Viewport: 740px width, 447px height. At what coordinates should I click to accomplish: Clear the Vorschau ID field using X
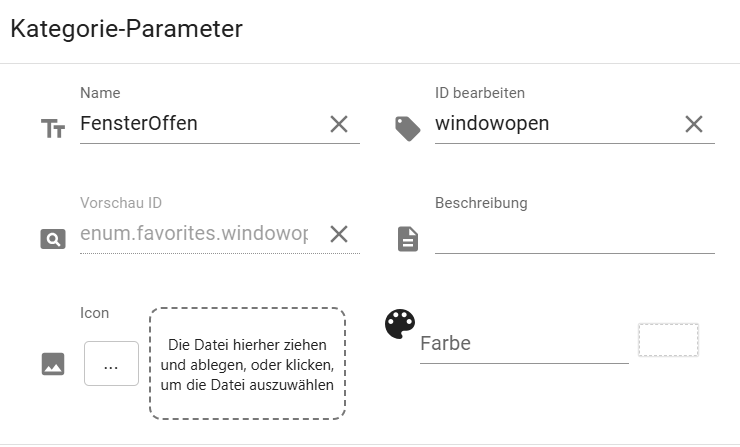pos(339,234)
